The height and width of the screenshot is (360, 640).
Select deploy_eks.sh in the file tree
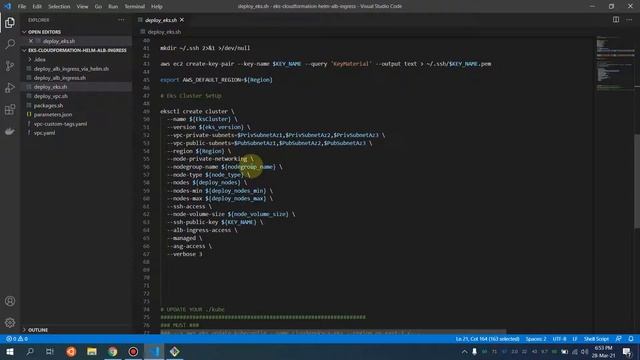50,87
